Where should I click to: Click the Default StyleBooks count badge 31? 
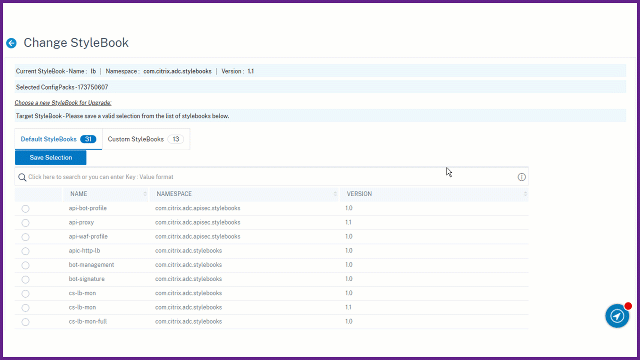click(88, 139)
